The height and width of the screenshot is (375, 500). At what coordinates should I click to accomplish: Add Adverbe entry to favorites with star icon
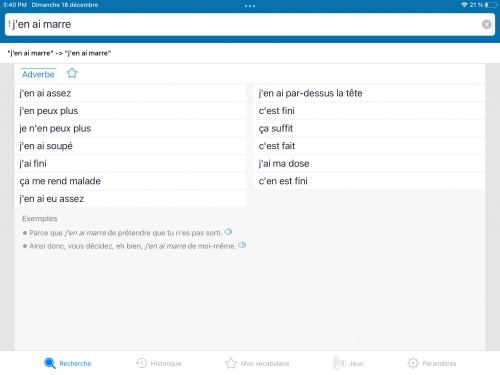click(72, 73)
